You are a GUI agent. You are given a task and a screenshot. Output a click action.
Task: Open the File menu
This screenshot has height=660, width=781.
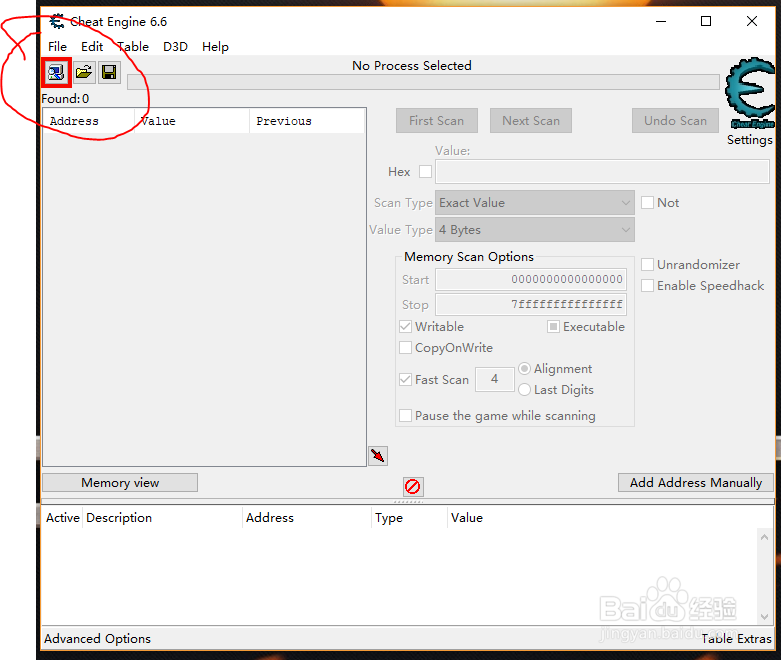pyautogui.click(x=57, y=47)
